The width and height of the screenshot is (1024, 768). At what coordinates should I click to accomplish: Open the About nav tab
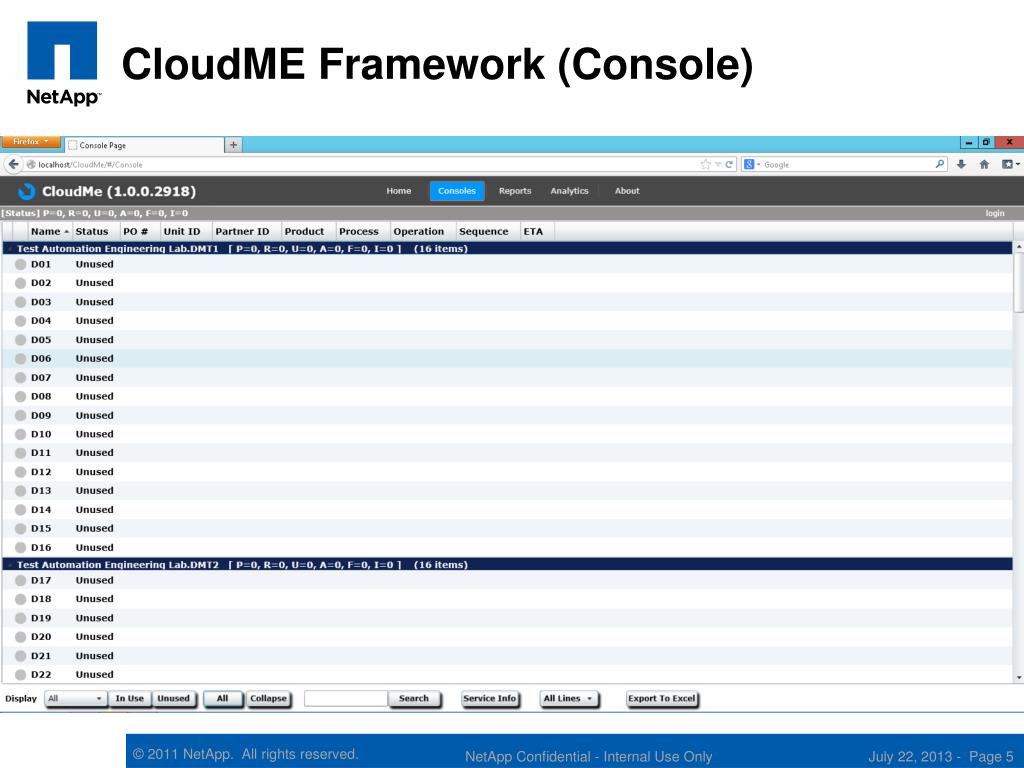627,191
